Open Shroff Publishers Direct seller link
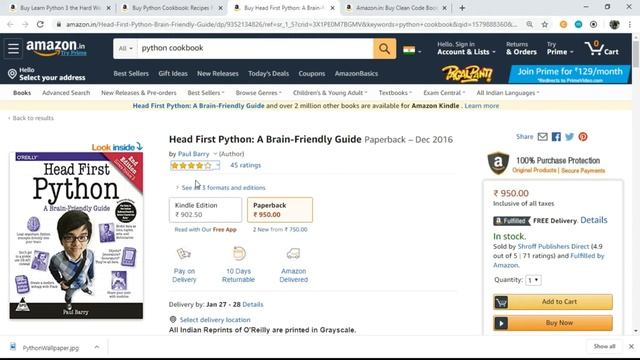The image size is (640, 360). 553,247
